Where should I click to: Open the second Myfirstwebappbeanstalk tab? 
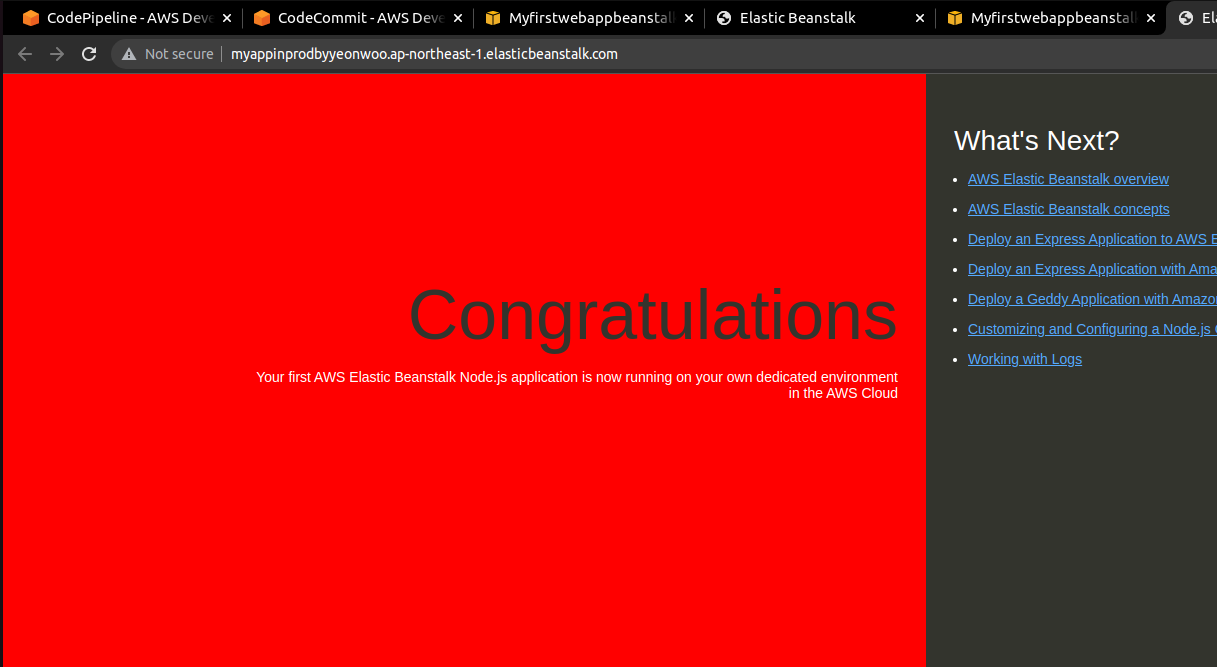click(x=1050, y=18)
